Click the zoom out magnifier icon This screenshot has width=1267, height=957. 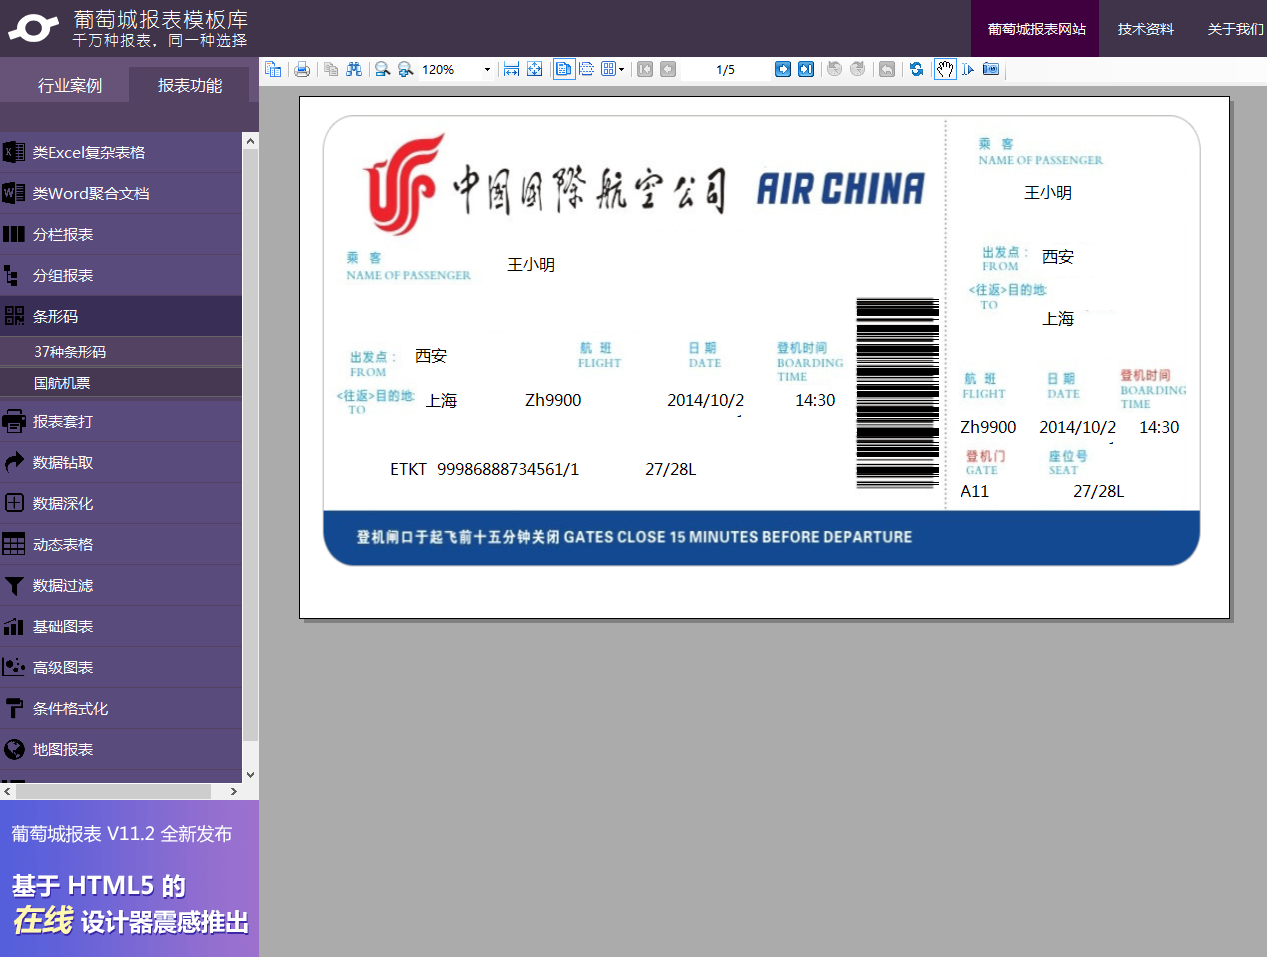tap(382, 69)
